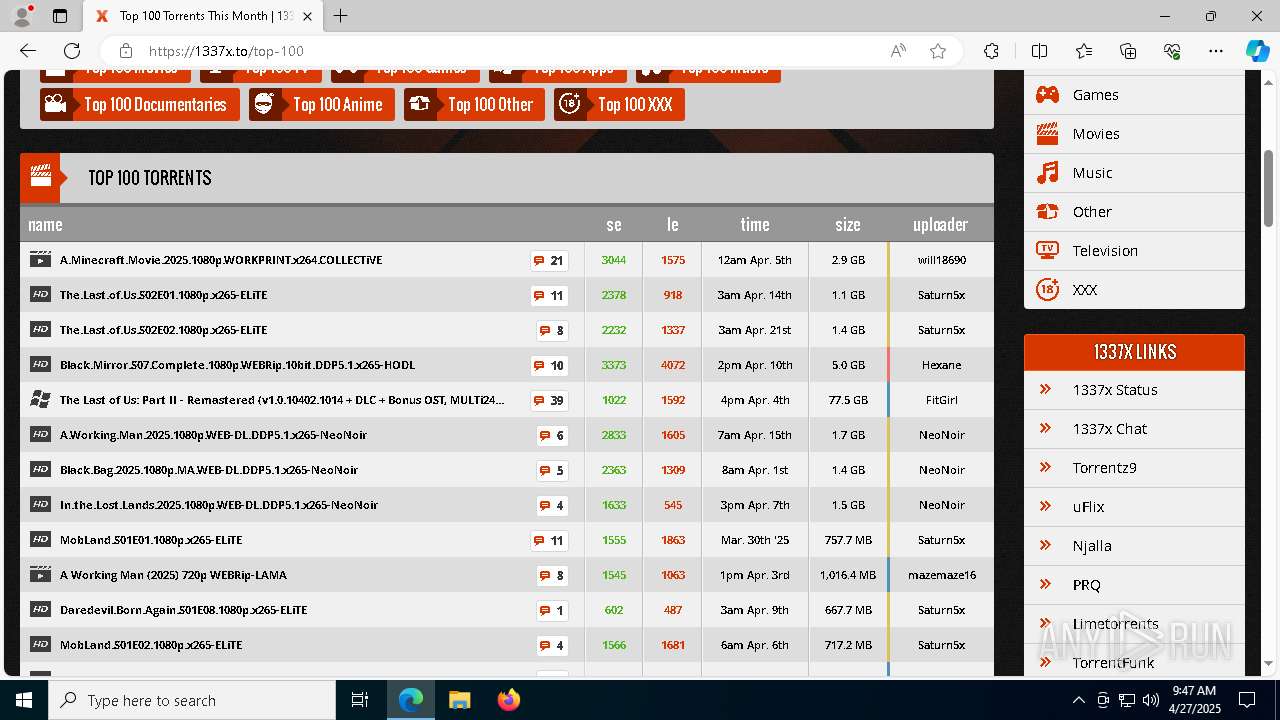The image size is (1280, 720).
Task: Open uploader Hexane profile
Action: [942, 365]
